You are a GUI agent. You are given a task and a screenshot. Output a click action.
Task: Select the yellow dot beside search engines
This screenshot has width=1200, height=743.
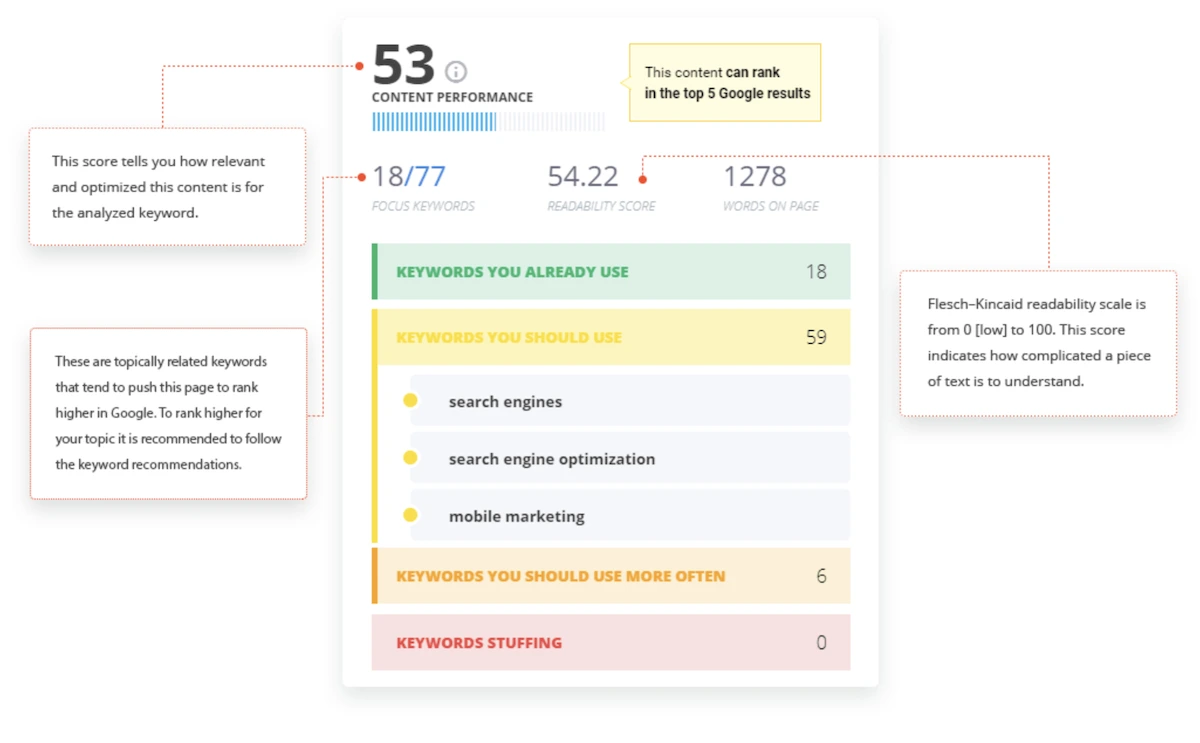(410, 400)
